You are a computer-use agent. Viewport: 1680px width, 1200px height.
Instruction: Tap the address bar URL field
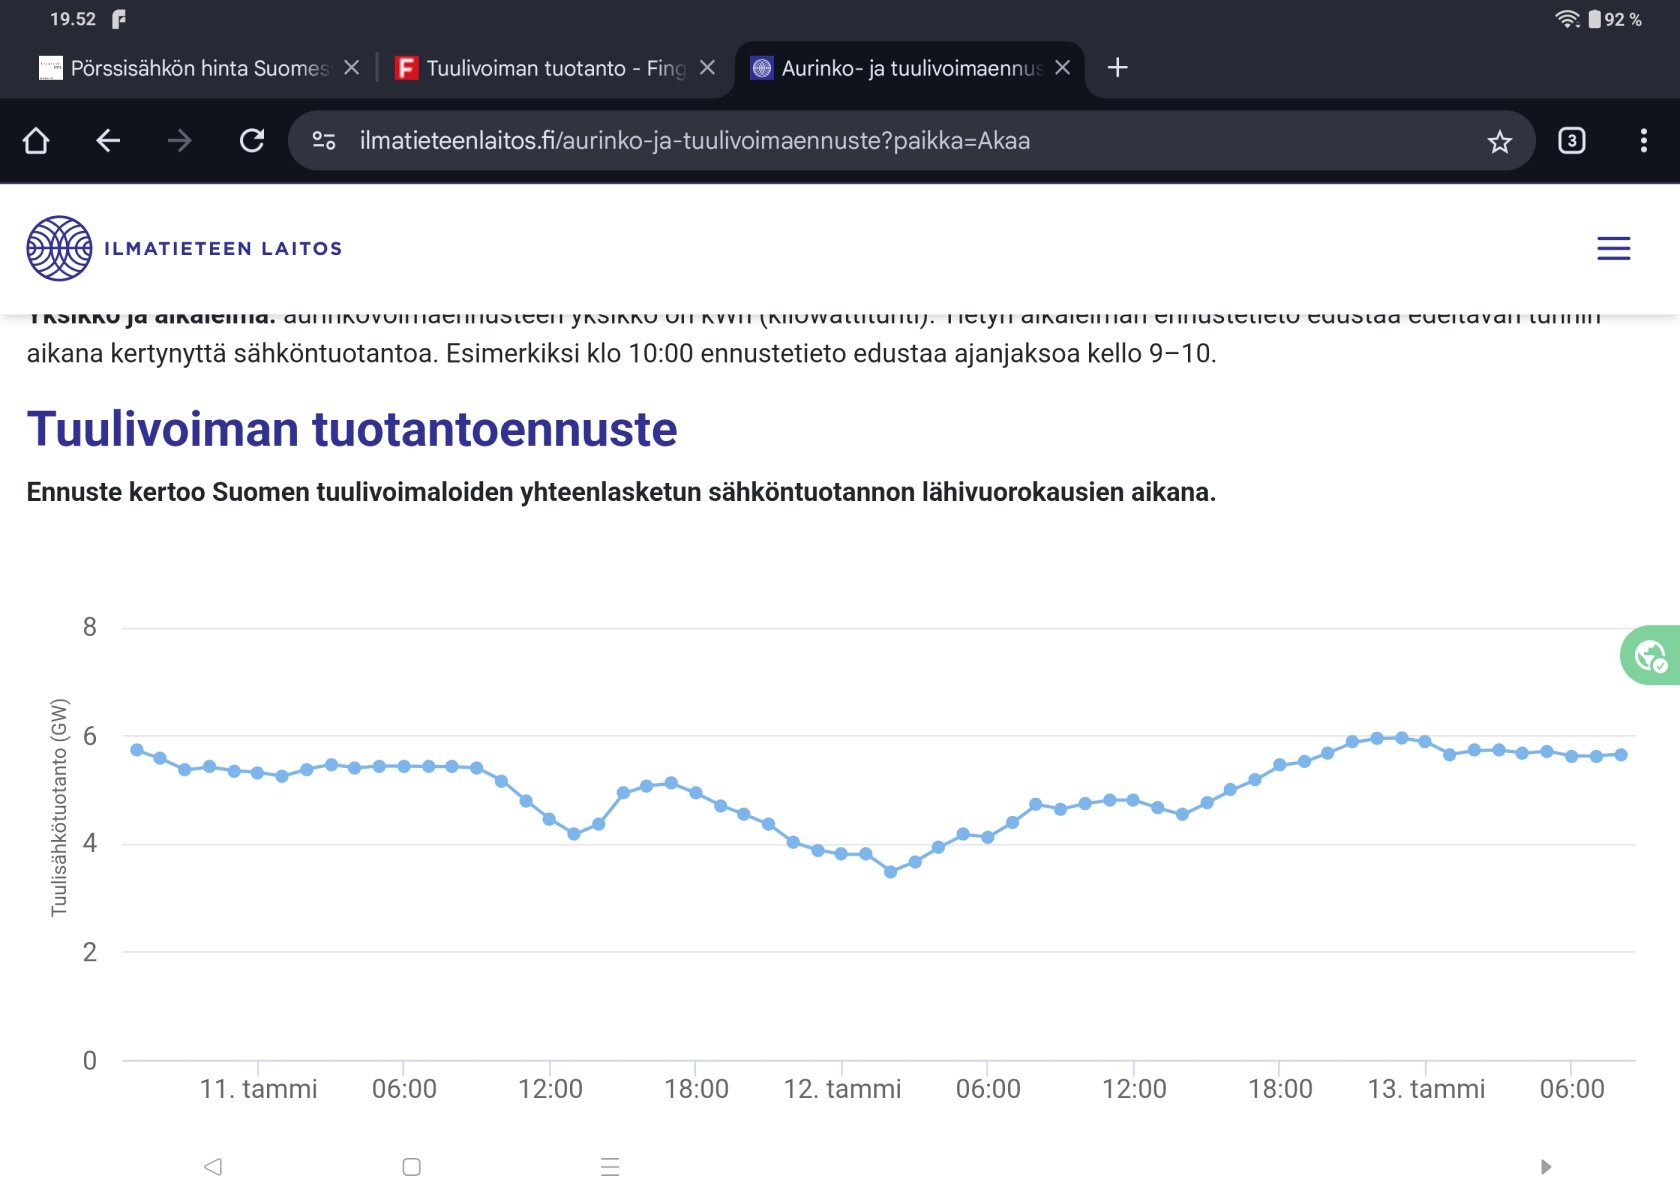(900, 141)
